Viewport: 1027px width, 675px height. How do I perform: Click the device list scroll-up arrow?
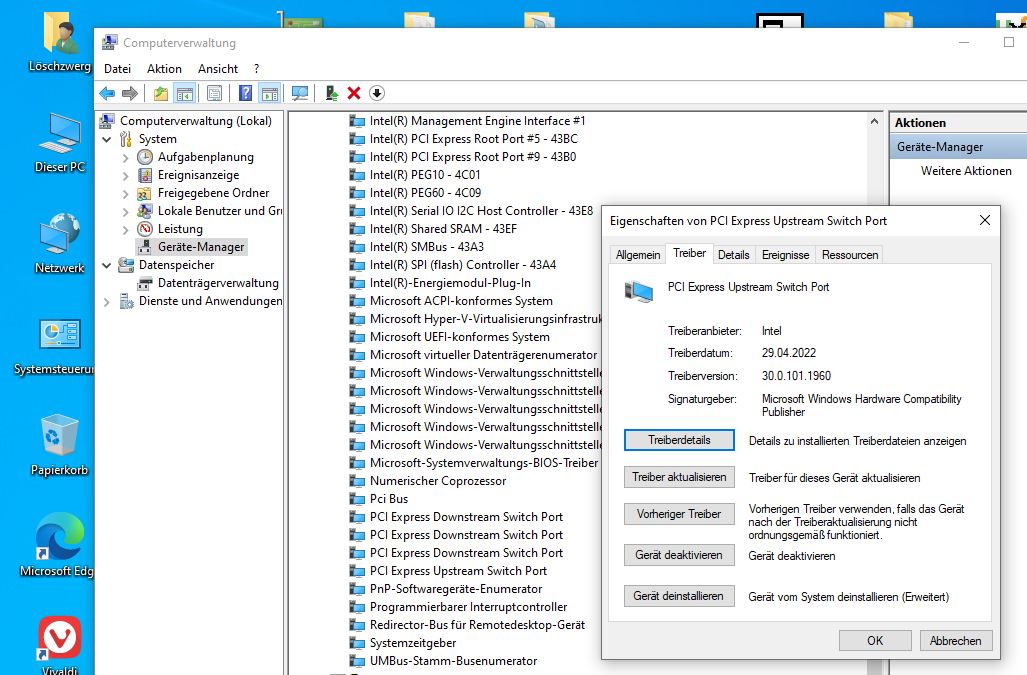coord(874,122)
